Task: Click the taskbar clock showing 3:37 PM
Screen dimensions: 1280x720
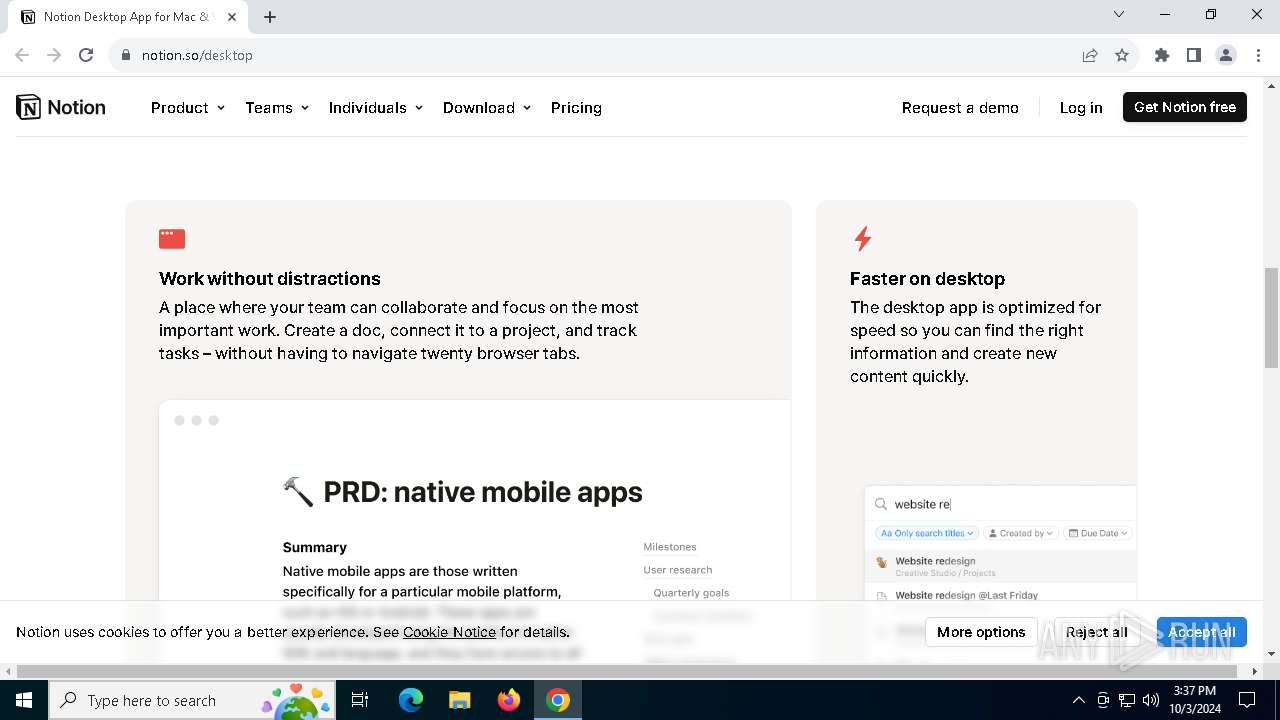Action: [x=1195, y=700]
